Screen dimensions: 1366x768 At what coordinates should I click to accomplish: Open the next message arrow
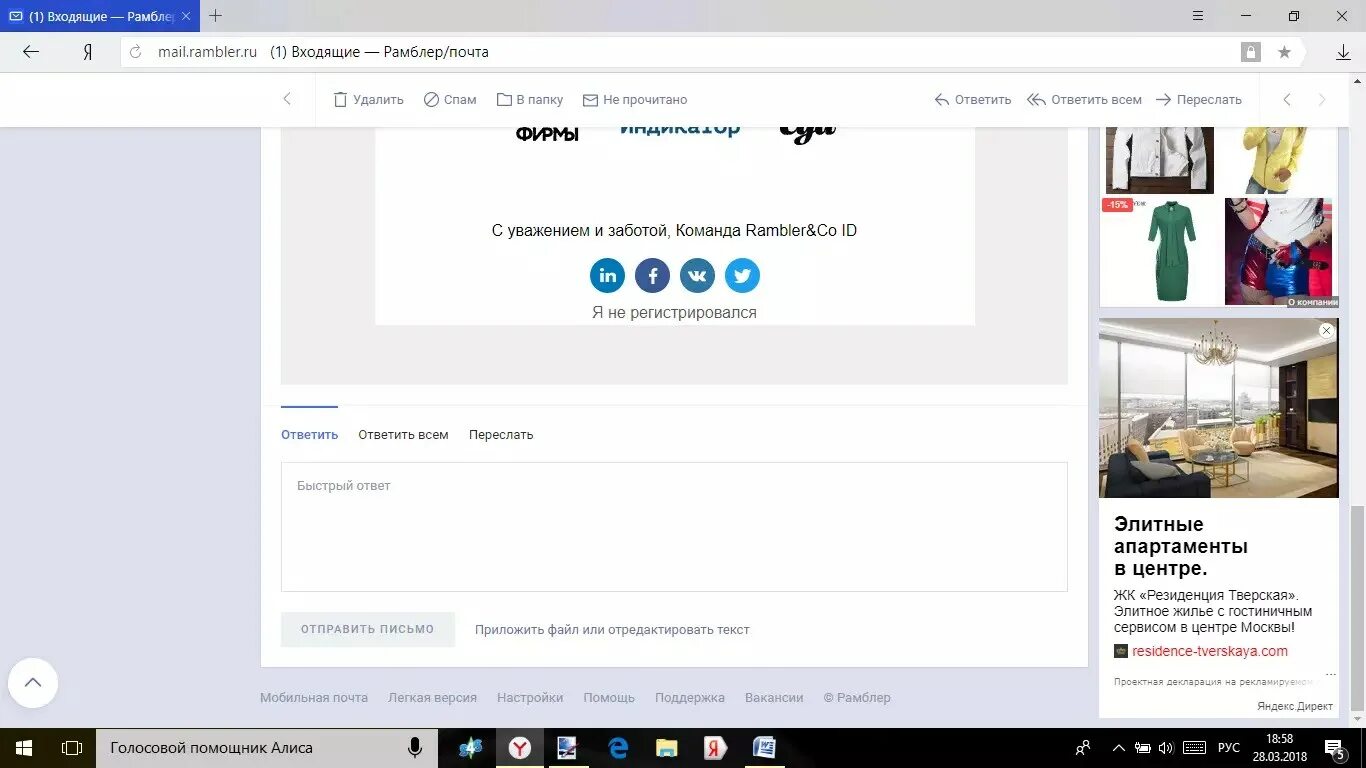(x=1322, y=99)
